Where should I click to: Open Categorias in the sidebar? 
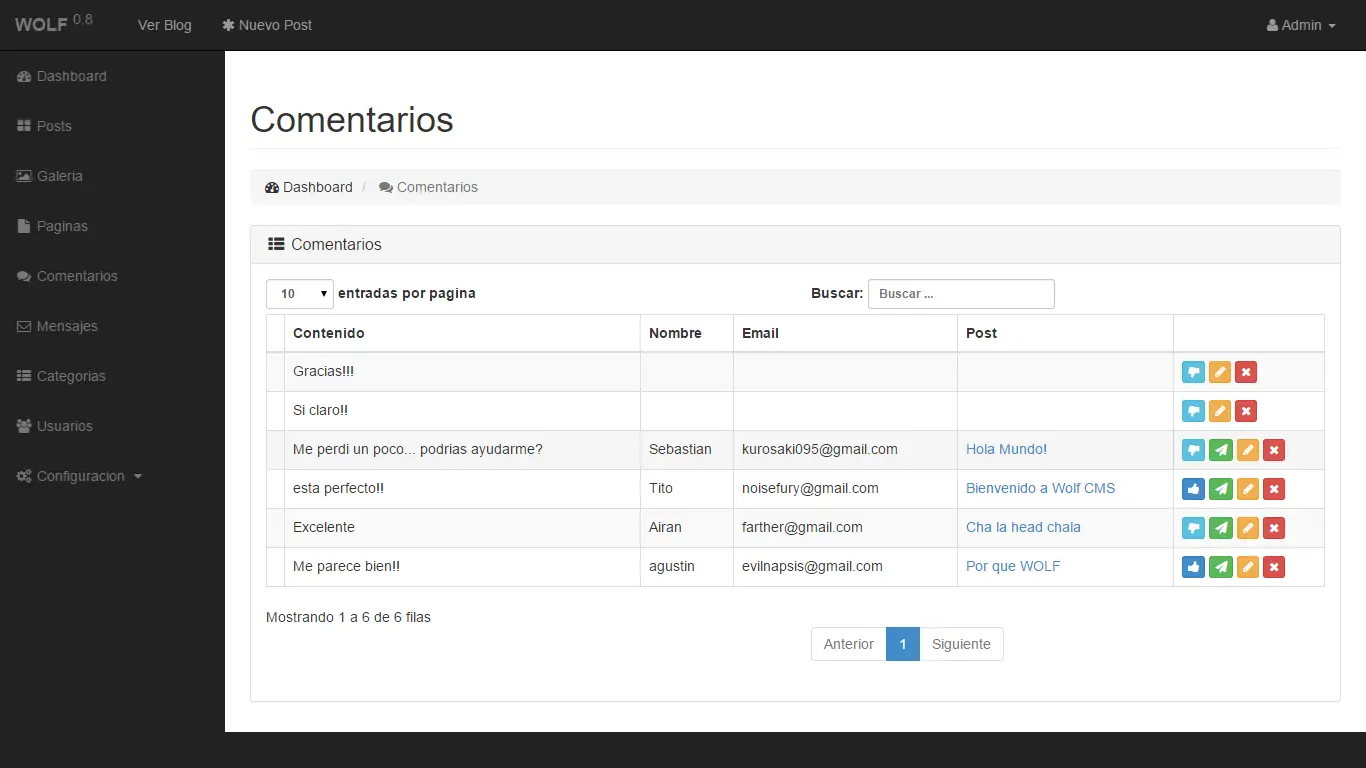click(x=62, y=376)
